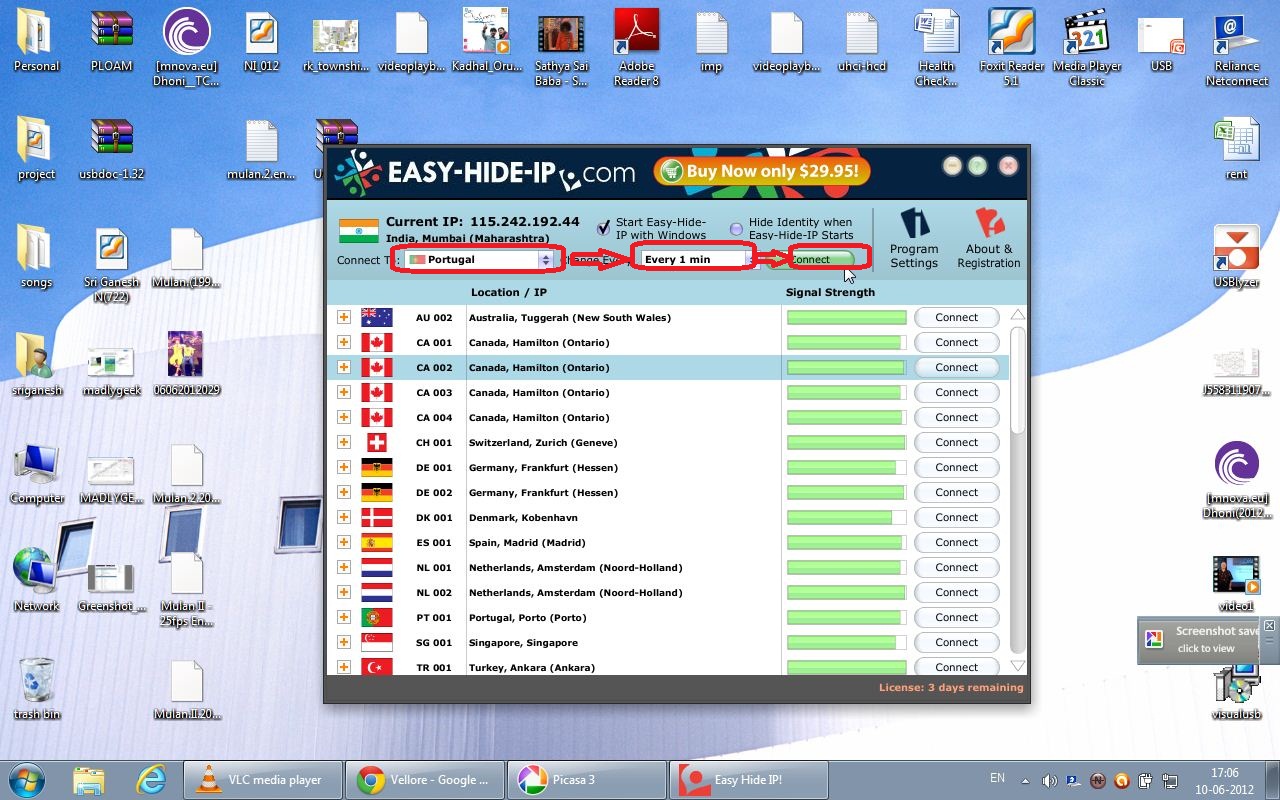Viewport: 1280px width, 800px height.
Task: Click the Buy Now only $29.95 banner
Action: 762,171
